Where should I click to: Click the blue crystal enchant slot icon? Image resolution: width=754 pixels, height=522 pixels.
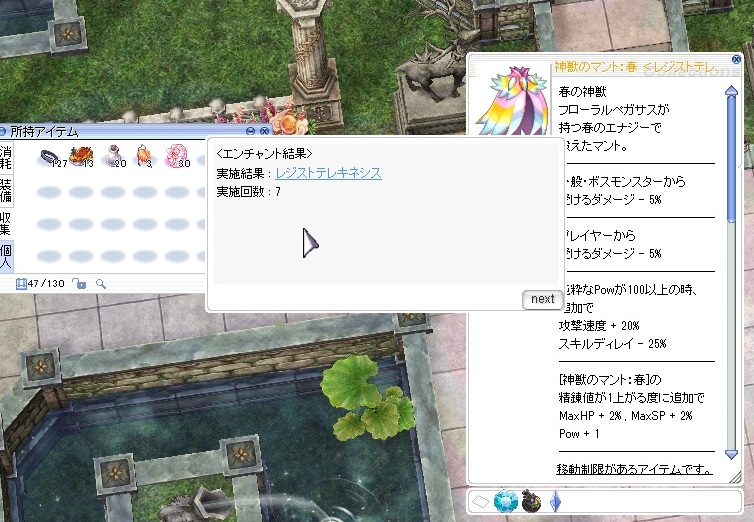(555, 501)
